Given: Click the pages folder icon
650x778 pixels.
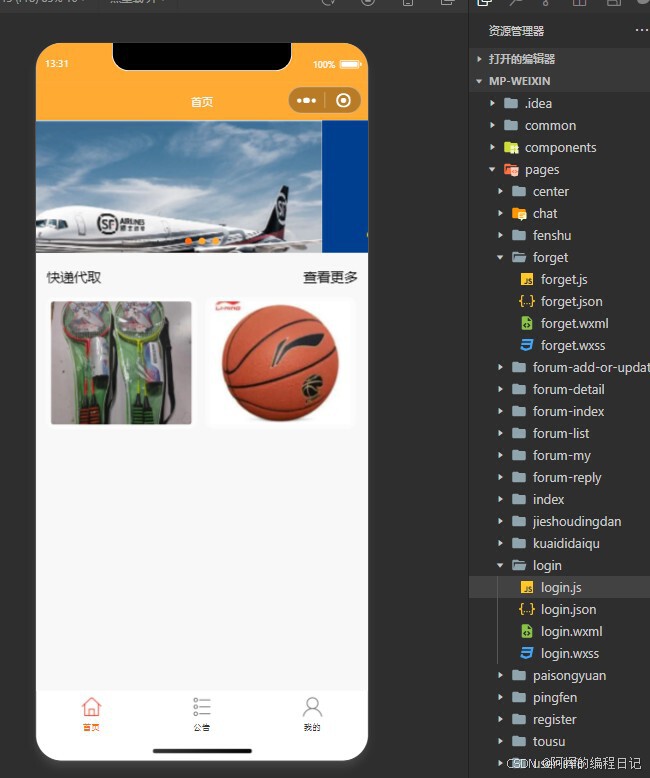Looking at the screenshot, I should click(x=511, y=170).
